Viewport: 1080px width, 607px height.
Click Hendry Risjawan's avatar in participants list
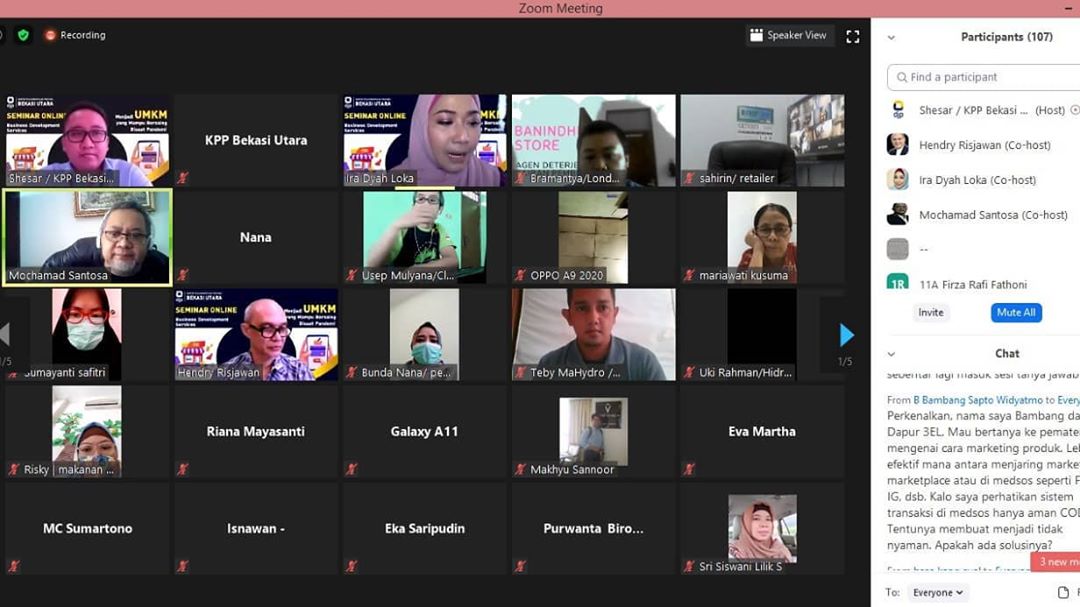tap(898, 145)
